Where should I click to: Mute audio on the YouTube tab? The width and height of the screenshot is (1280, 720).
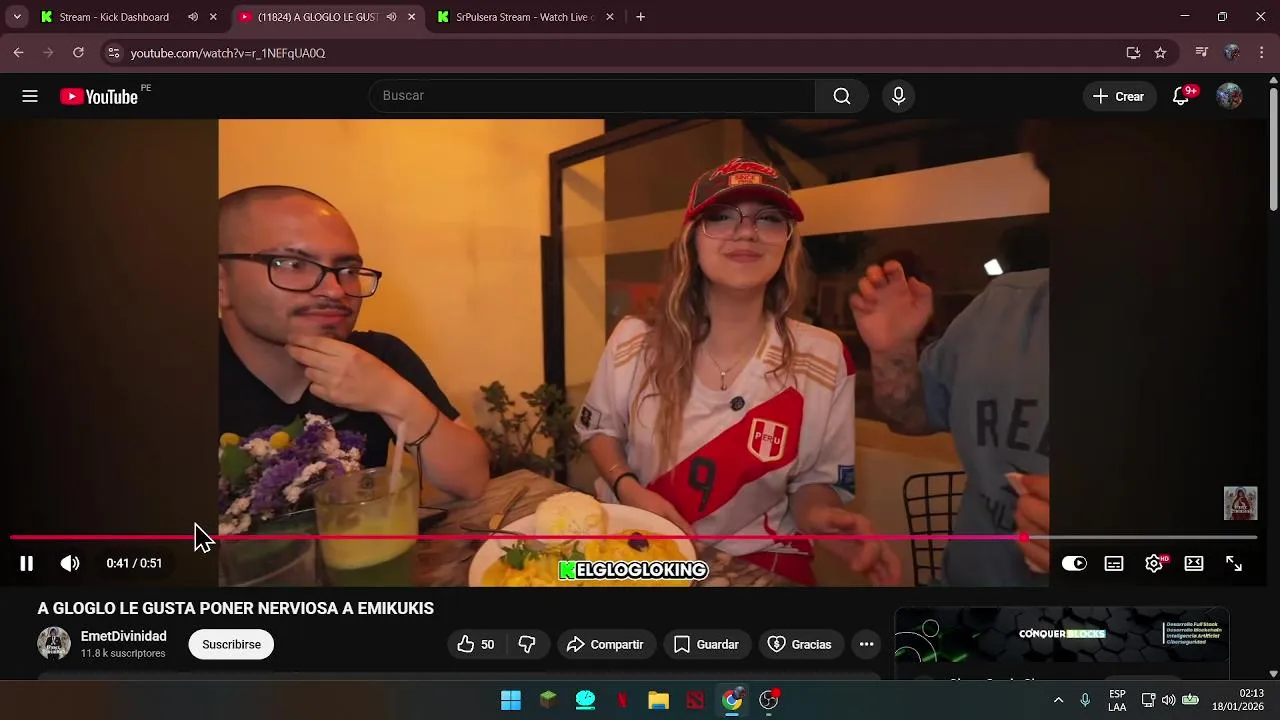(391, 17)
